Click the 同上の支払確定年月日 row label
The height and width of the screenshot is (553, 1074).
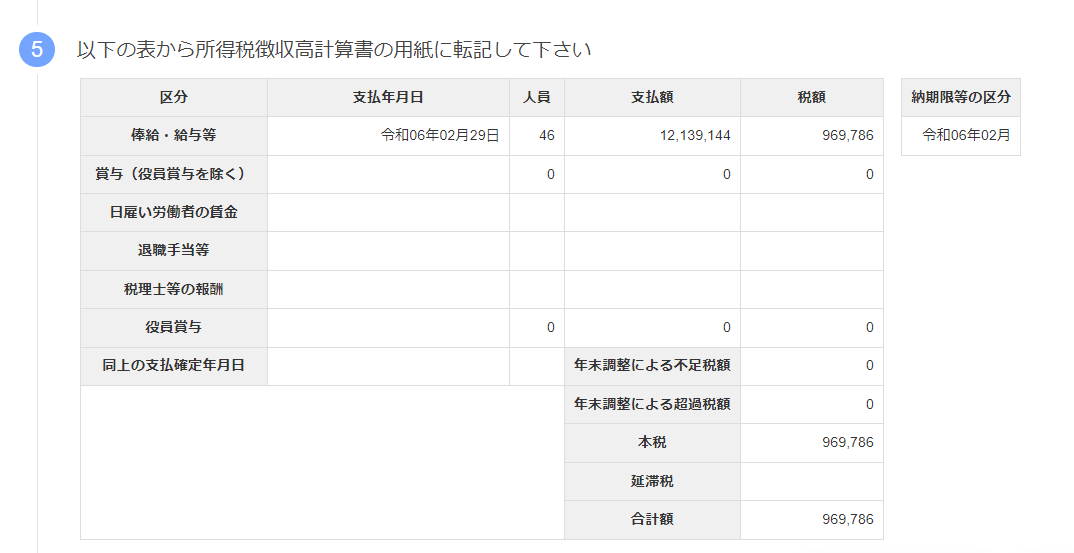pos(174,366)
